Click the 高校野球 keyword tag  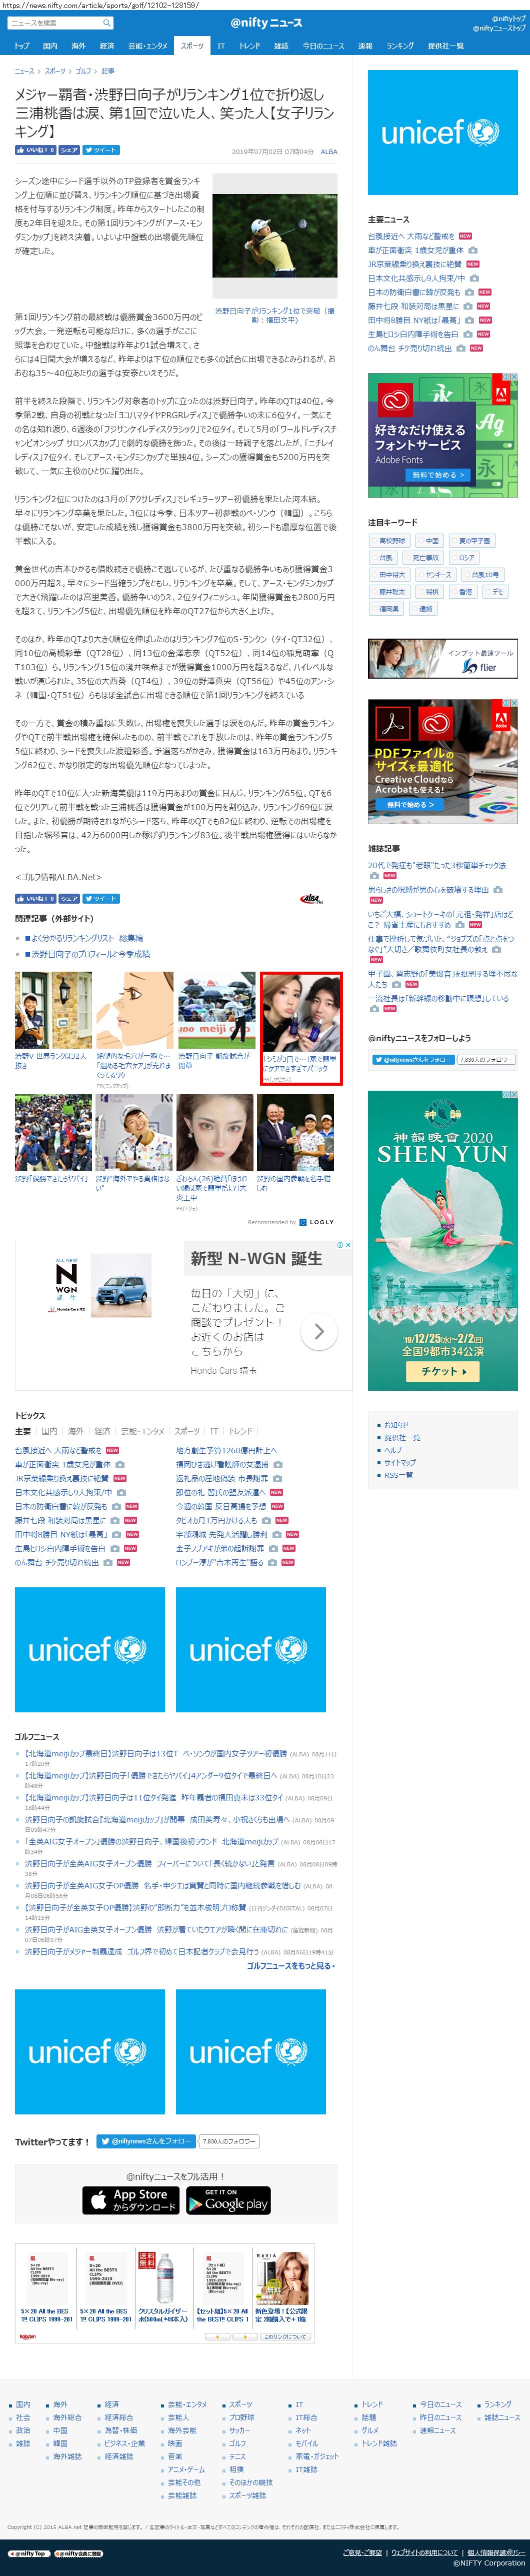pyautogui.click(x=391, y=541)
